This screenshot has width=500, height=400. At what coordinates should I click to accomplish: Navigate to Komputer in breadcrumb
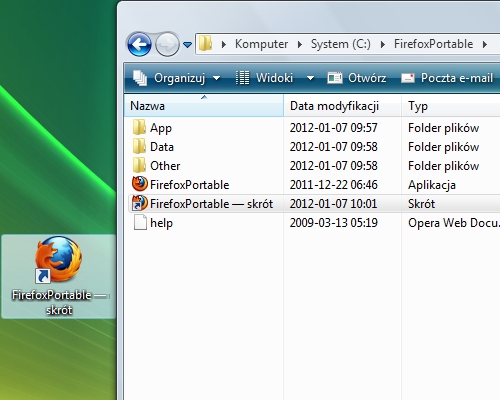[x=261, y=44]
